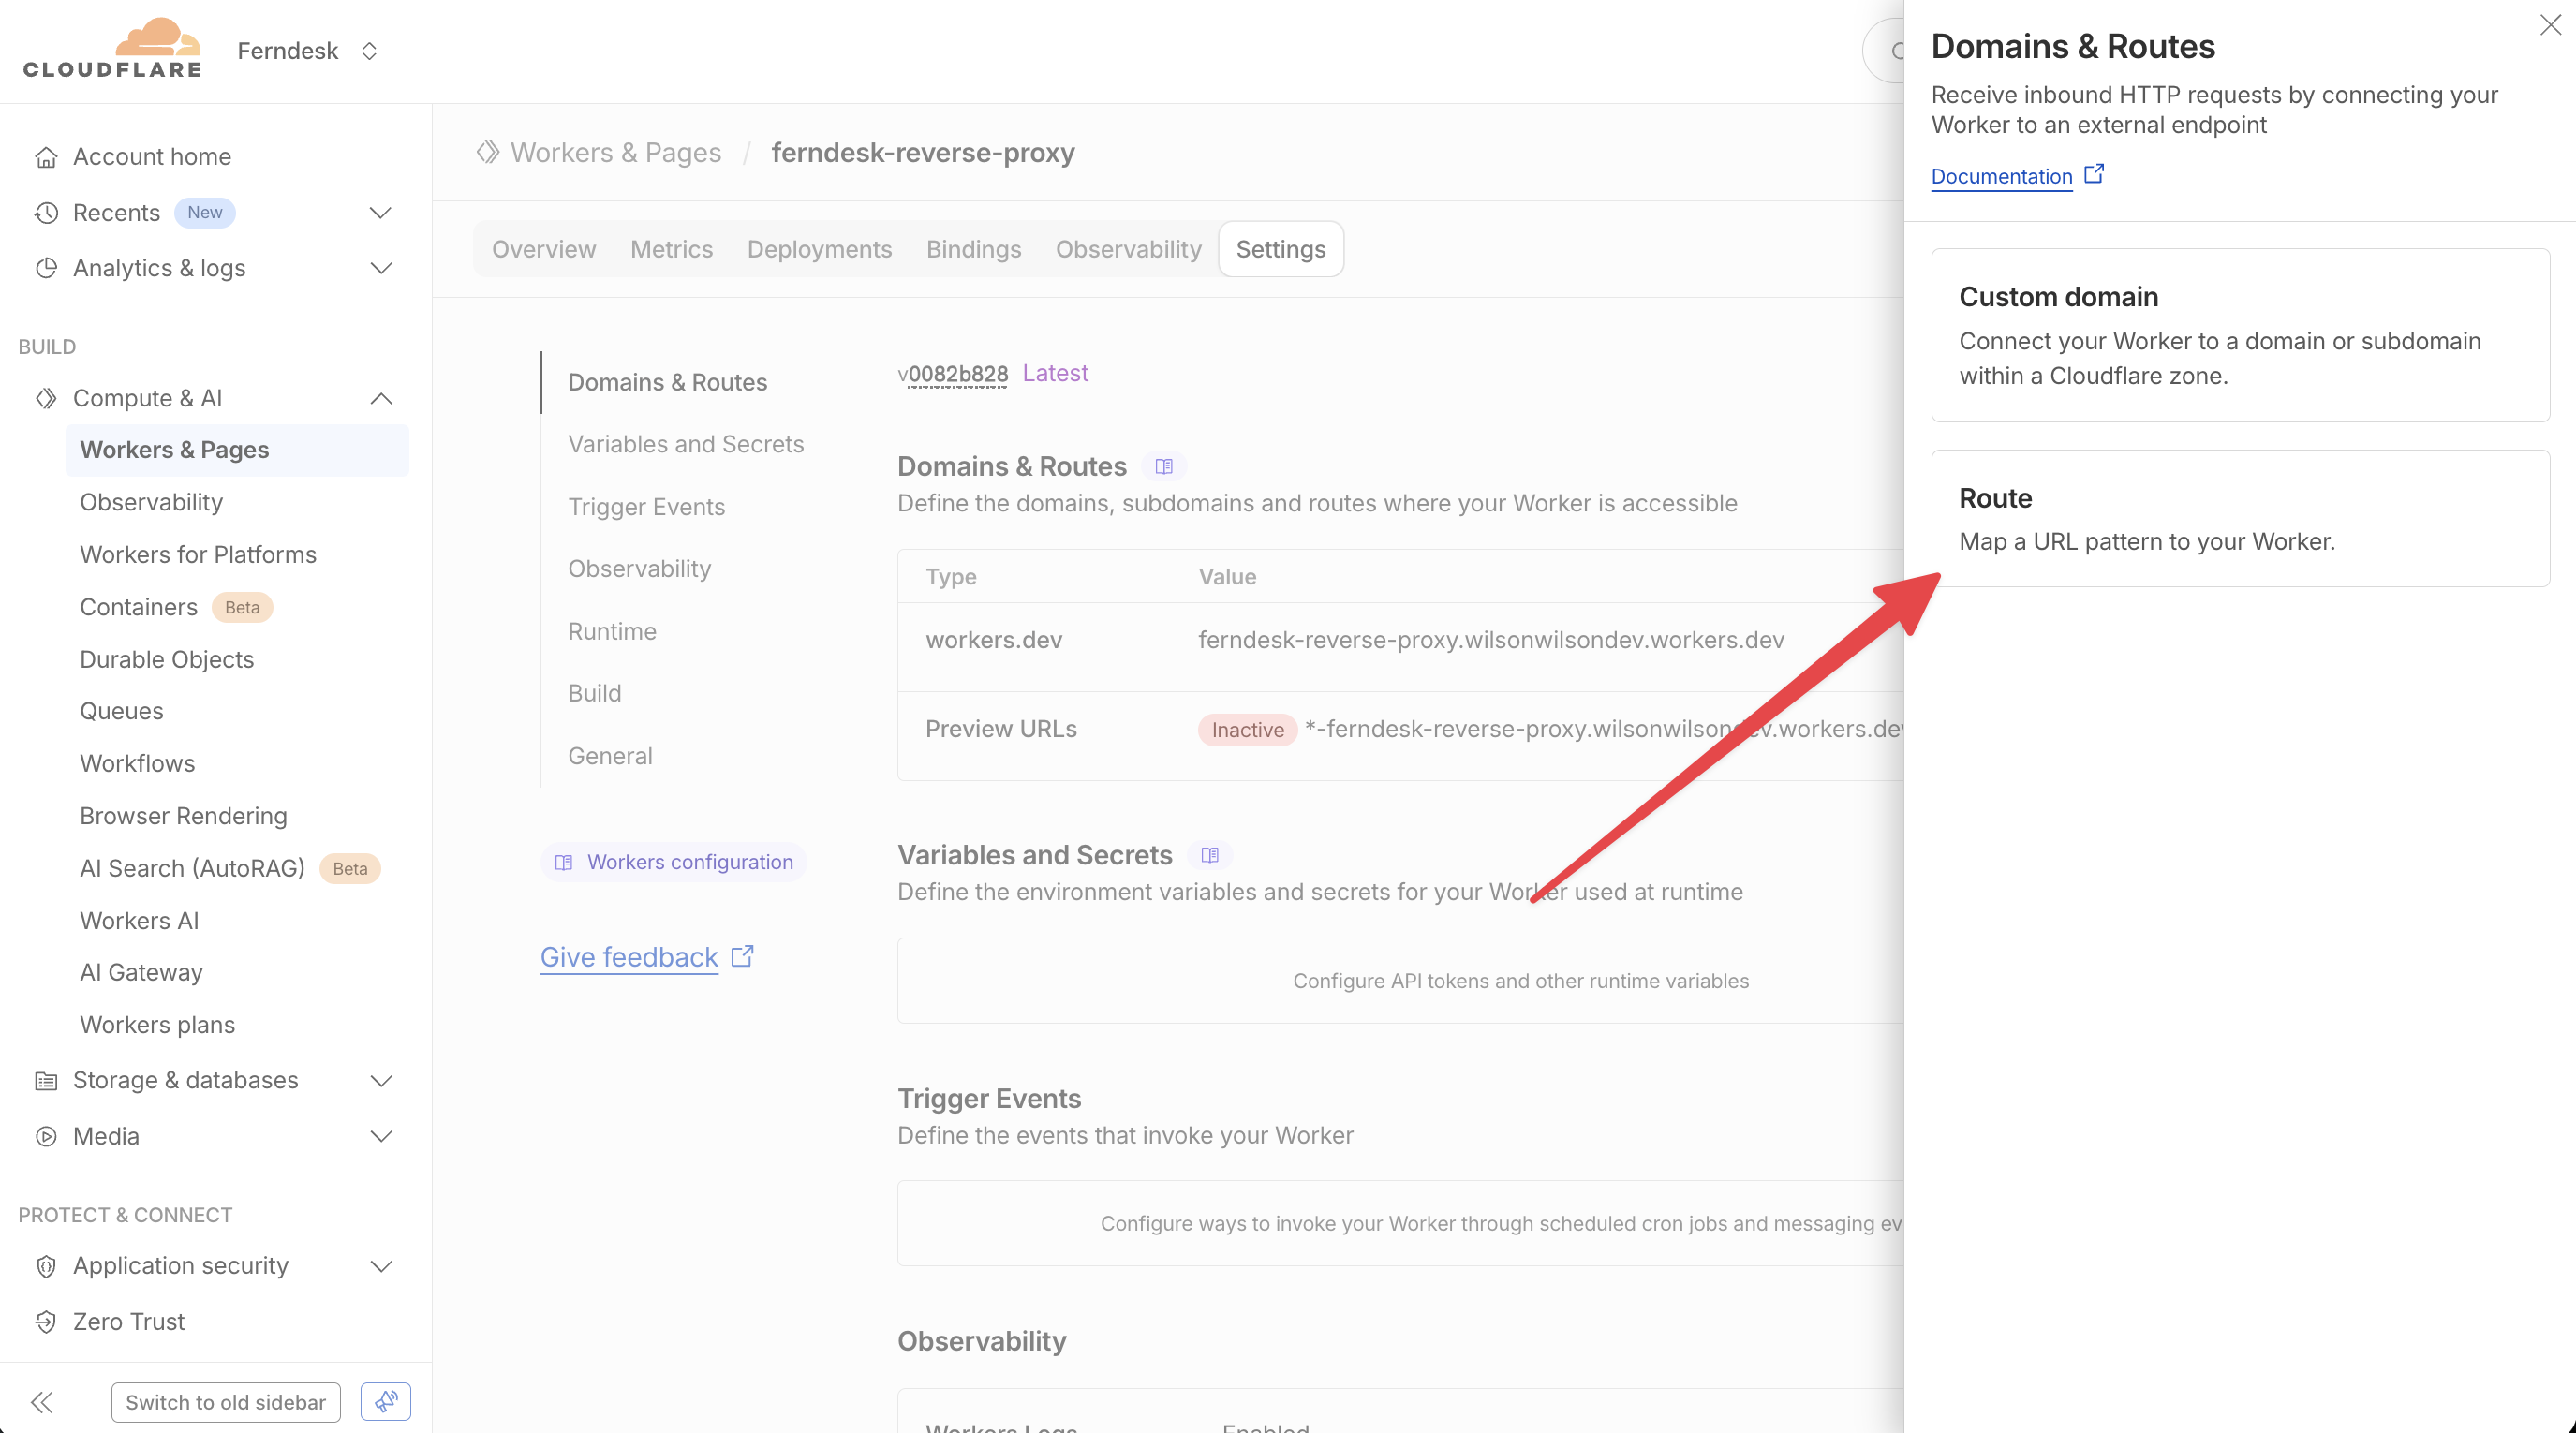Click the Application security shield icon
Image resolution: width=2576 pixels, height=1433 pixels.
46,1266
